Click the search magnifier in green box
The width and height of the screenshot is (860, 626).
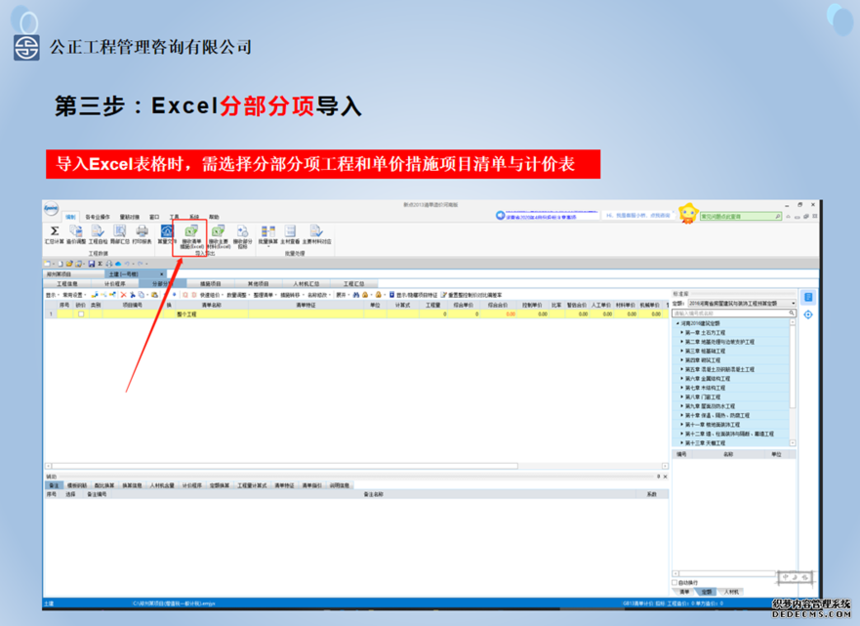click(778, 217)
